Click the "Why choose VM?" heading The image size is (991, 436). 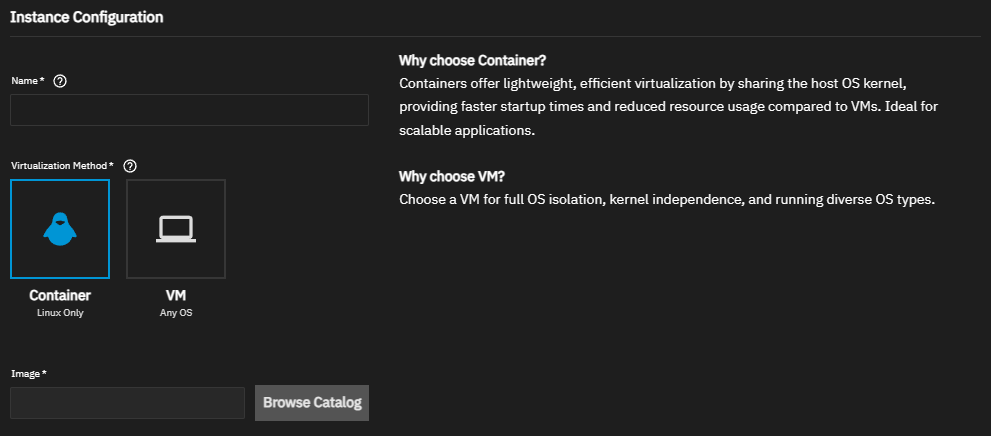[452, 176]
